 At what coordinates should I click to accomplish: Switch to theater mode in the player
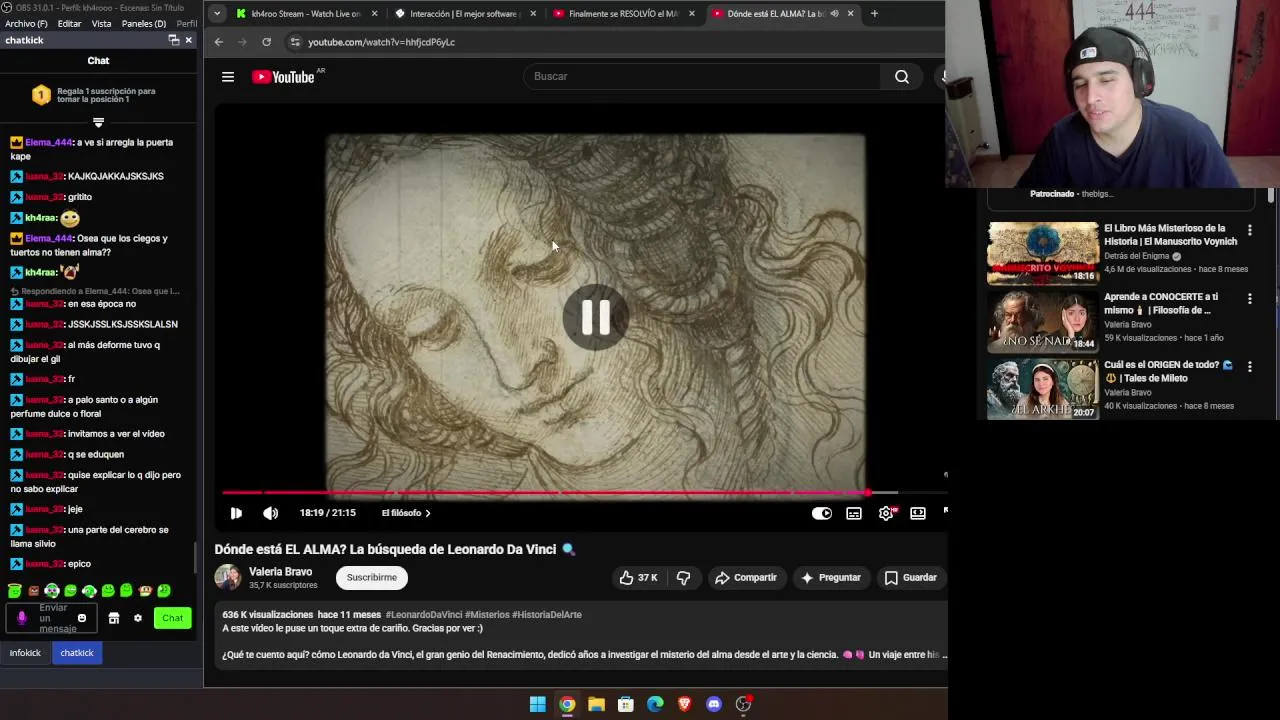click(x=918, y=513)
